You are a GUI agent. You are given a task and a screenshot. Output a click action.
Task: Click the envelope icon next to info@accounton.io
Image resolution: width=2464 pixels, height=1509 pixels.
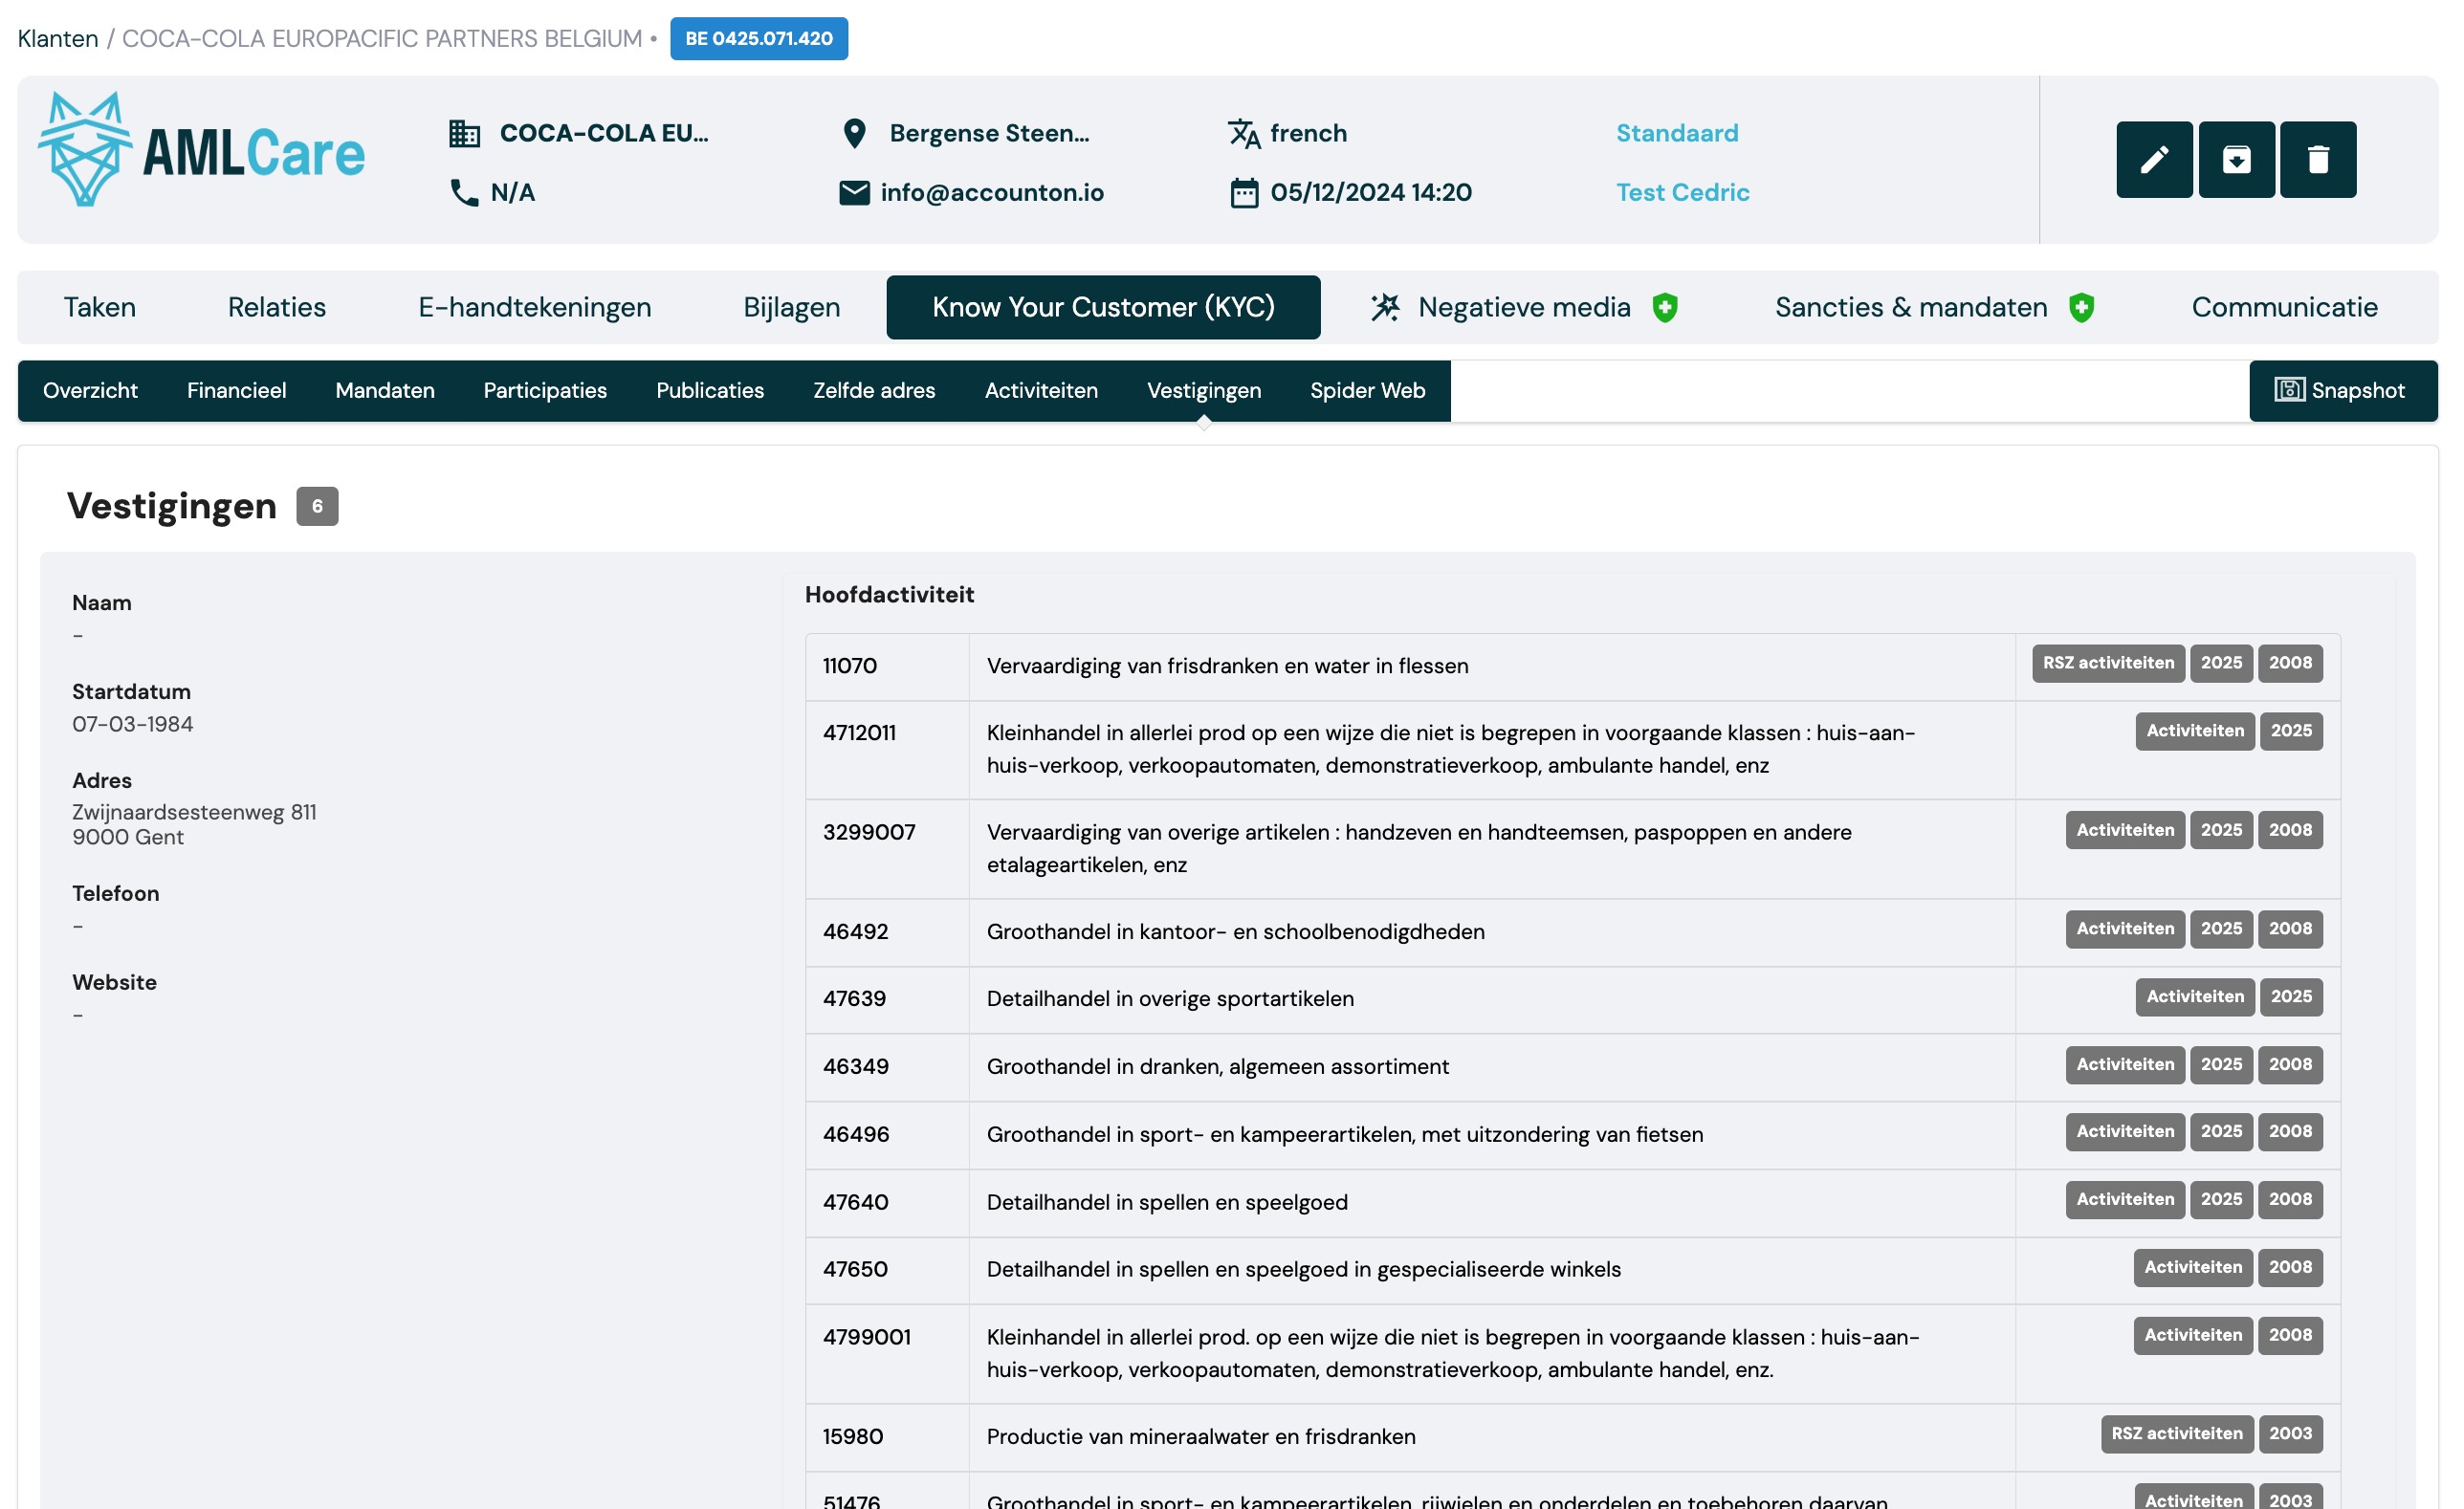853,193
